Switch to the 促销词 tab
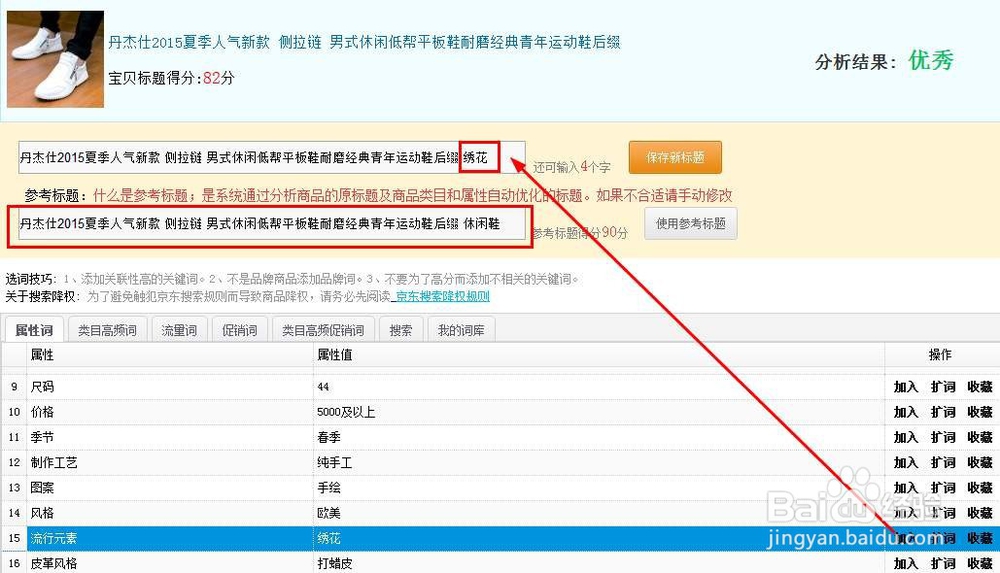 click(x=240, y=330)
